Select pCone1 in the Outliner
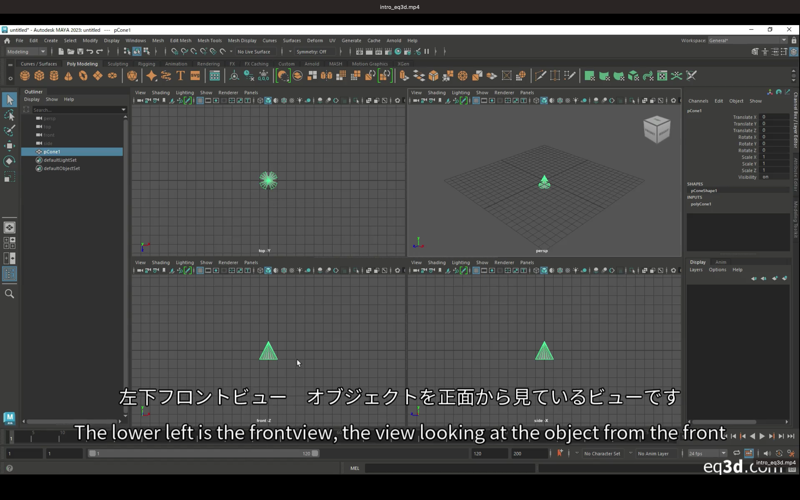The image size is (800, 500). [52, 152]
